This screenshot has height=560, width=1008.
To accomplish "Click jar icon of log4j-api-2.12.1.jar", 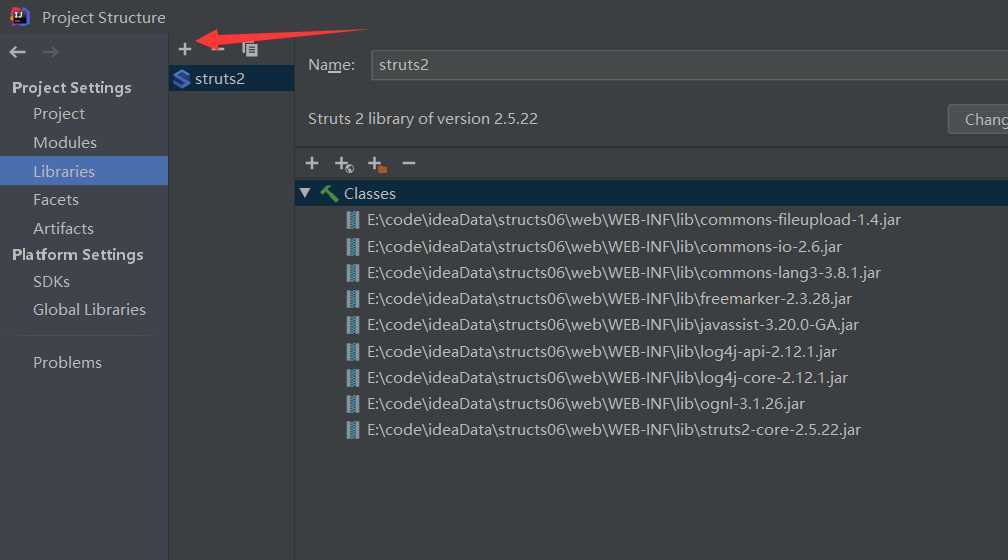I will pyautogui.click(x=352, y=351).
